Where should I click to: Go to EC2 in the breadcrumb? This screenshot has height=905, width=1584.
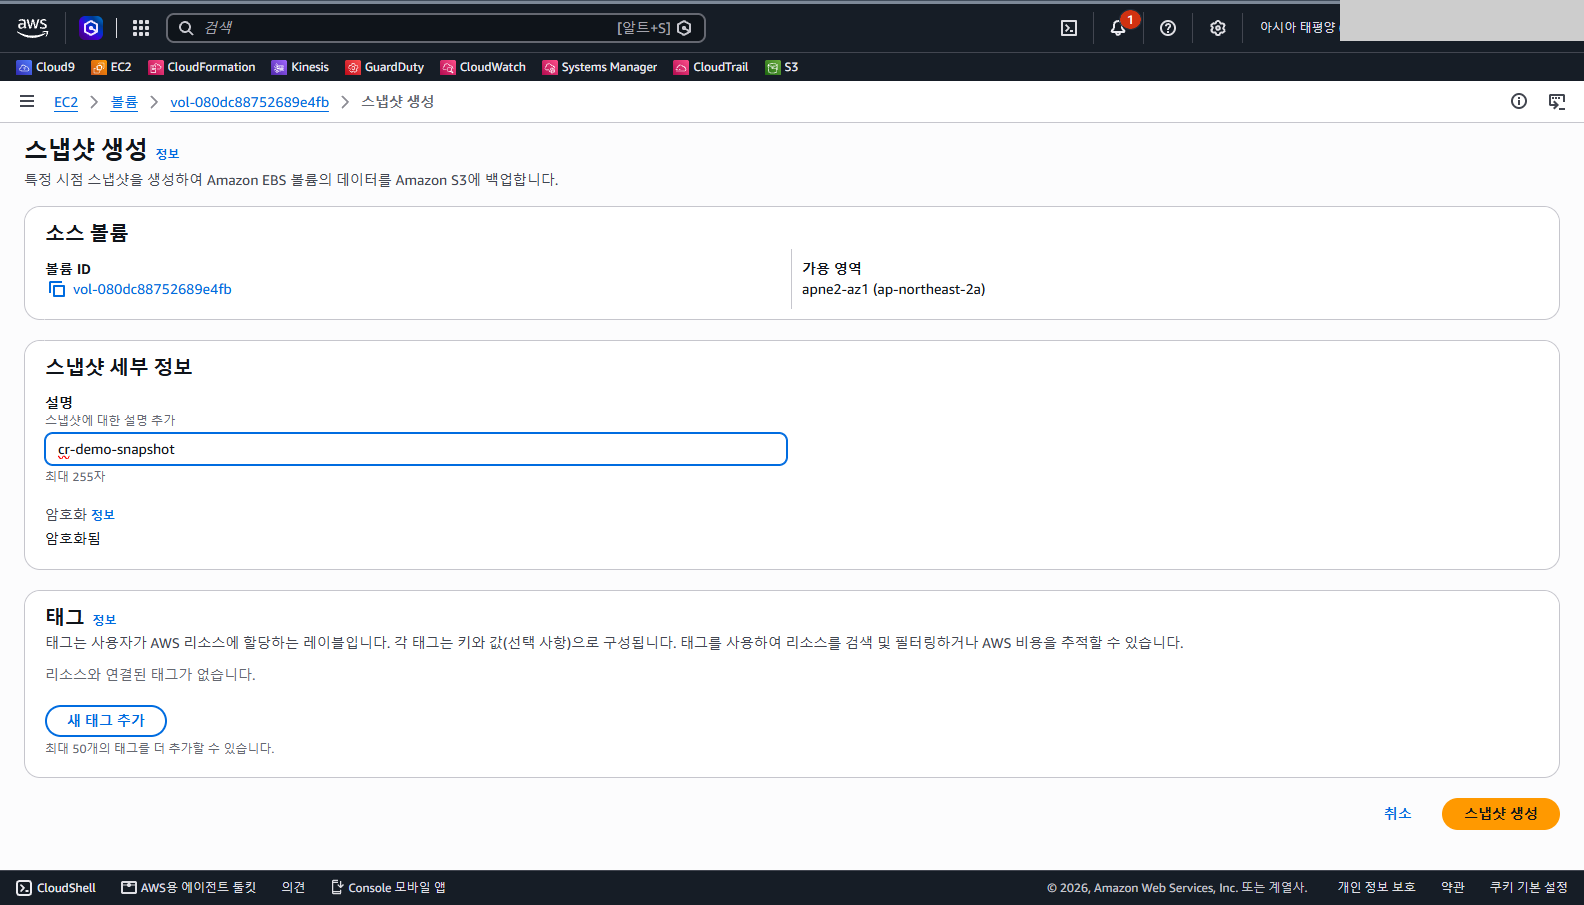tap(66, 102)
